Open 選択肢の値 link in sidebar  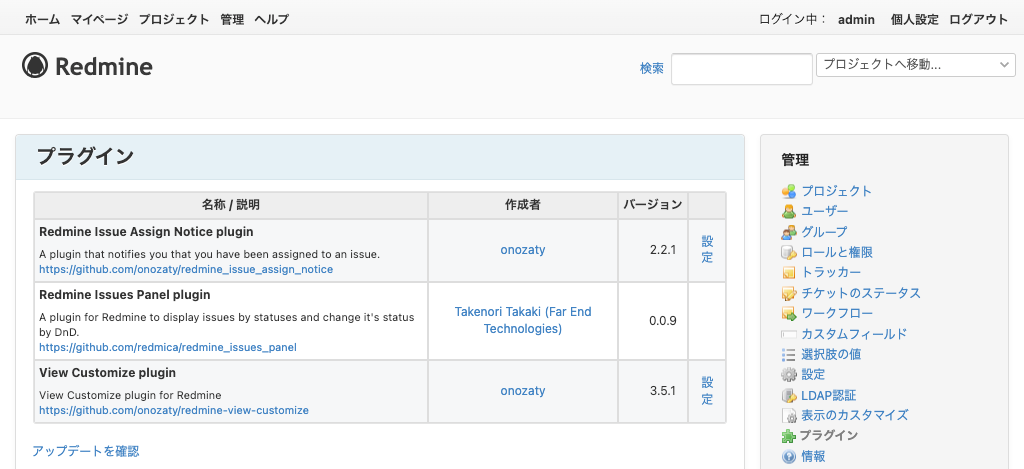point(831,355)
